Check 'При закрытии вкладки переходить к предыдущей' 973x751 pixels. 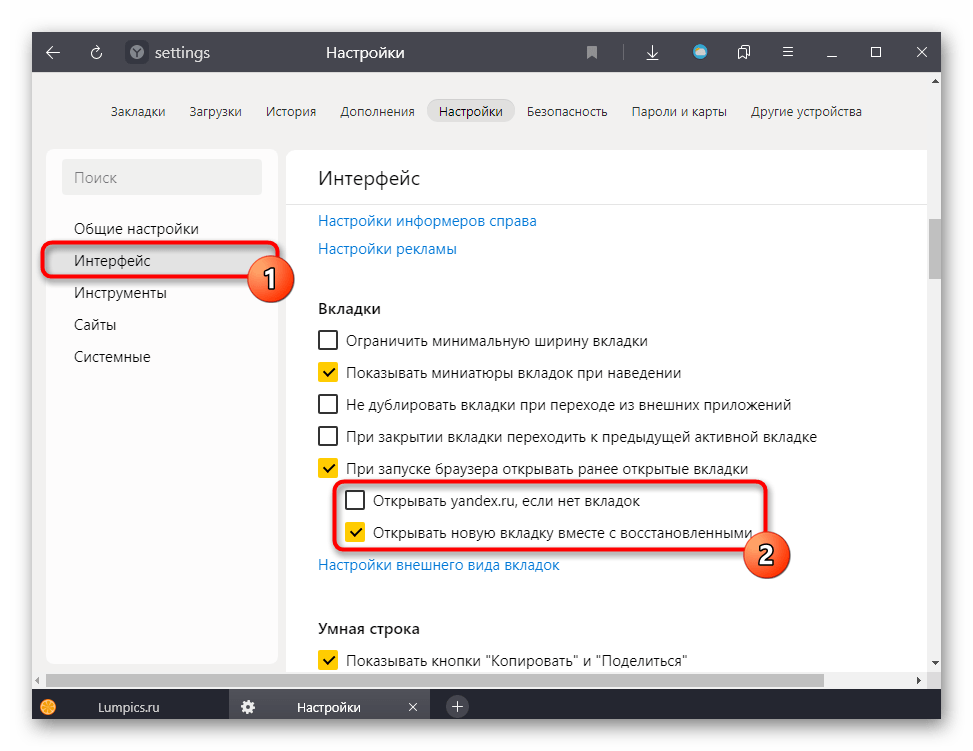(328, 436)
